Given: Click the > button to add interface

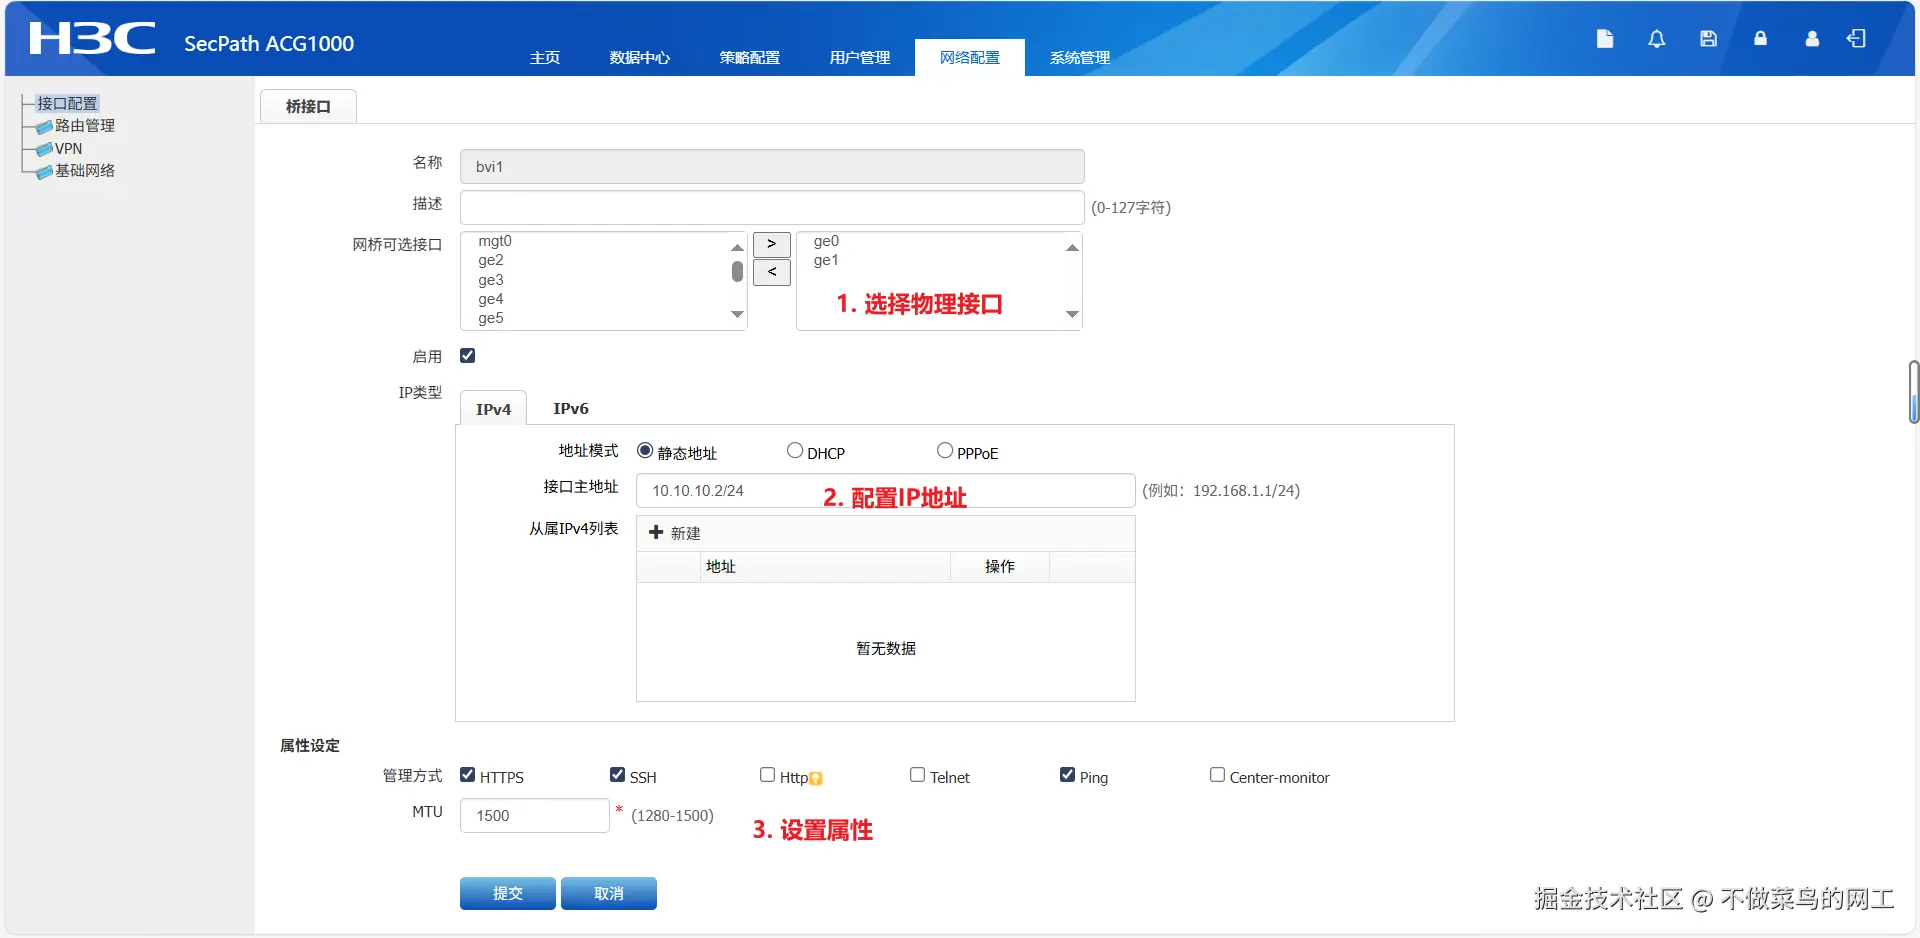Looking at the screenshot, I should point(771,244).
